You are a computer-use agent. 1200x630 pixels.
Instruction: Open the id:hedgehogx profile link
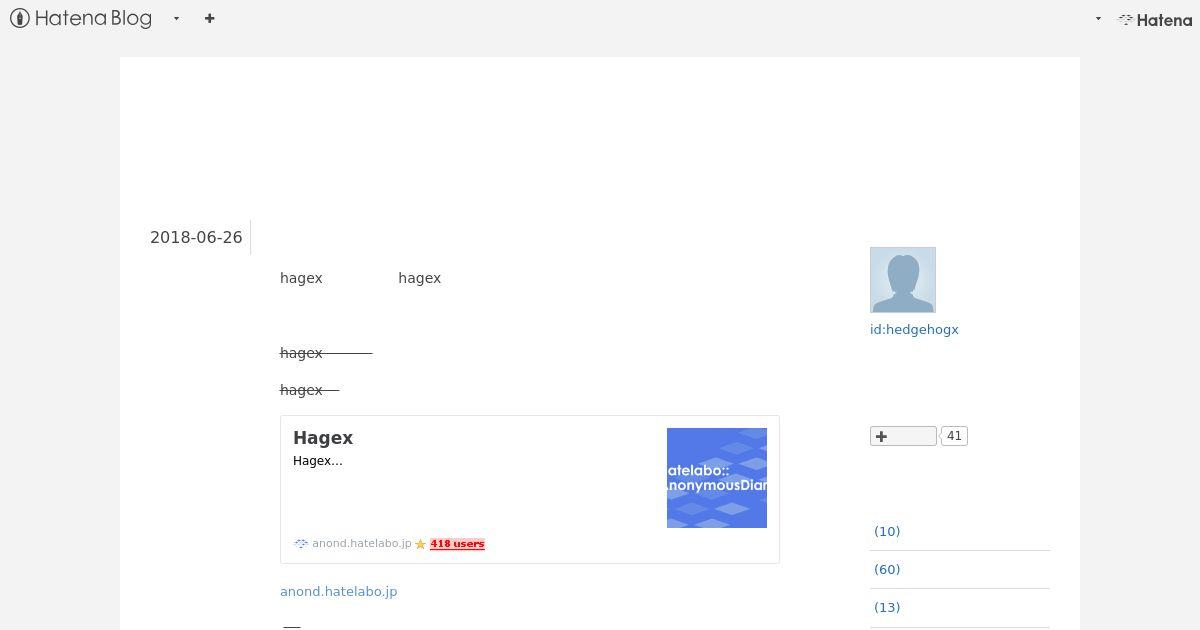click(914, 329)
